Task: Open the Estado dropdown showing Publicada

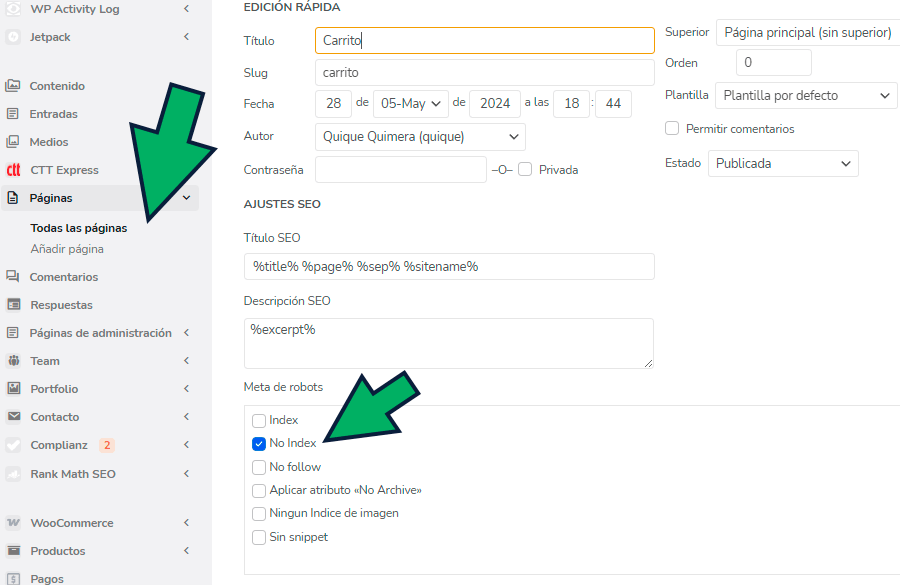Action: pos(783,163)
